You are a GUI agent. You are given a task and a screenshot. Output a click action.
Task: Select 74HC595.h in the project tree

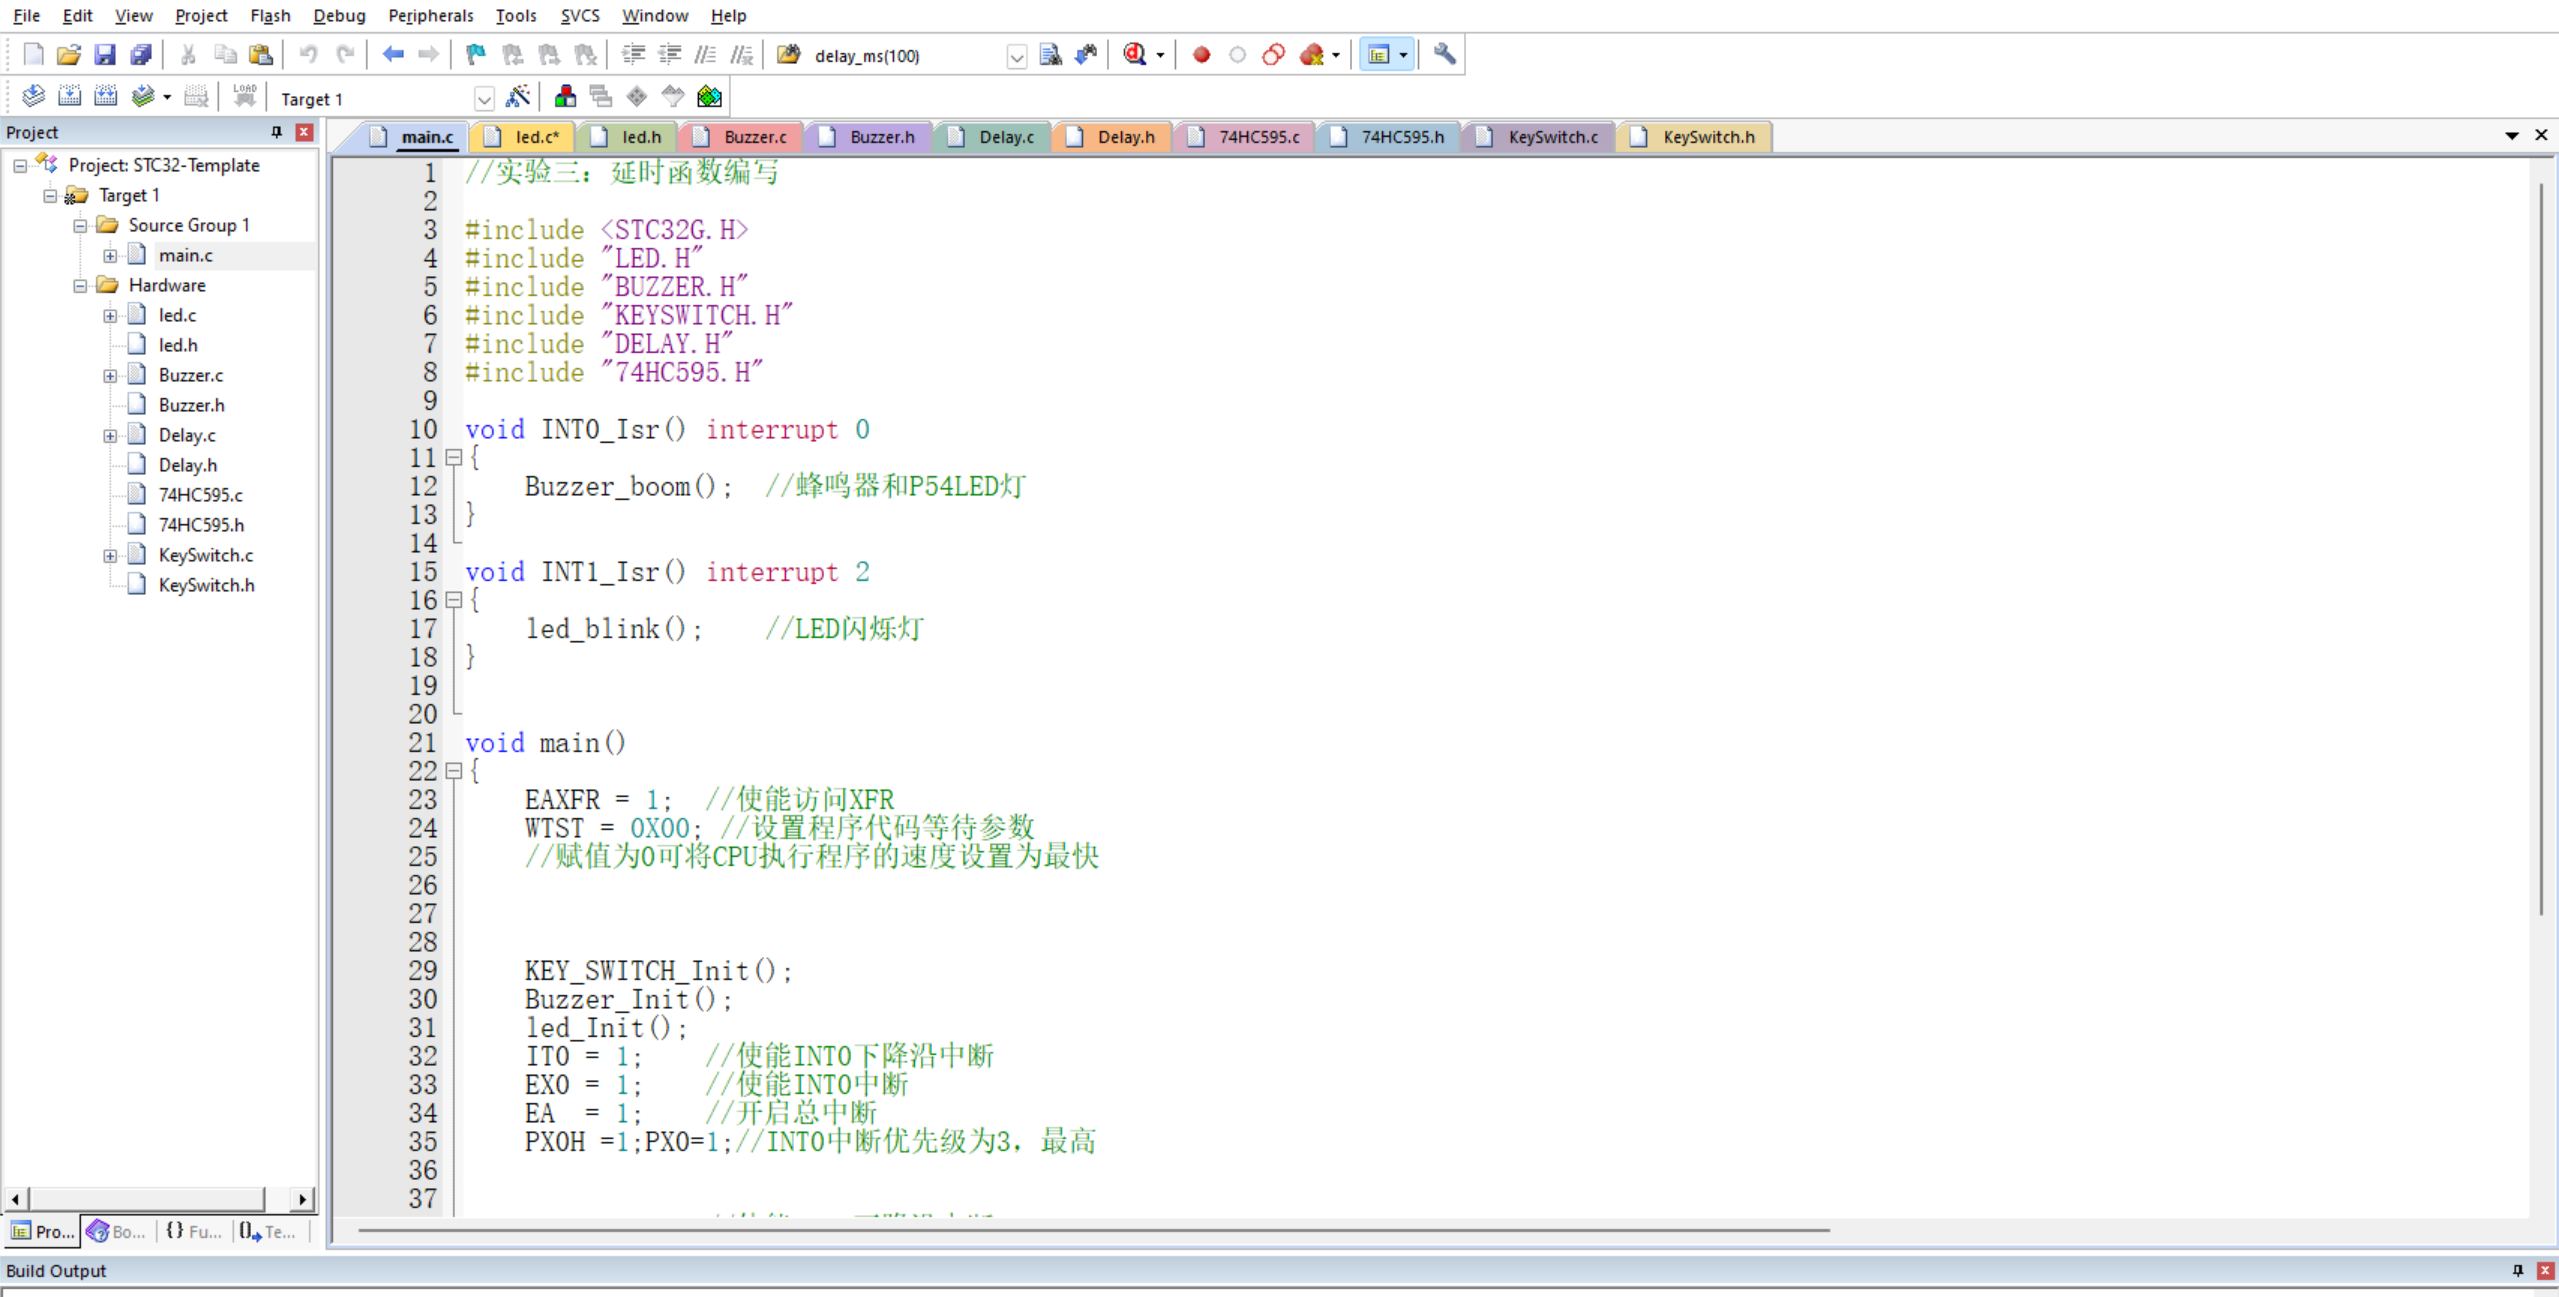click(x=201, y=525)
